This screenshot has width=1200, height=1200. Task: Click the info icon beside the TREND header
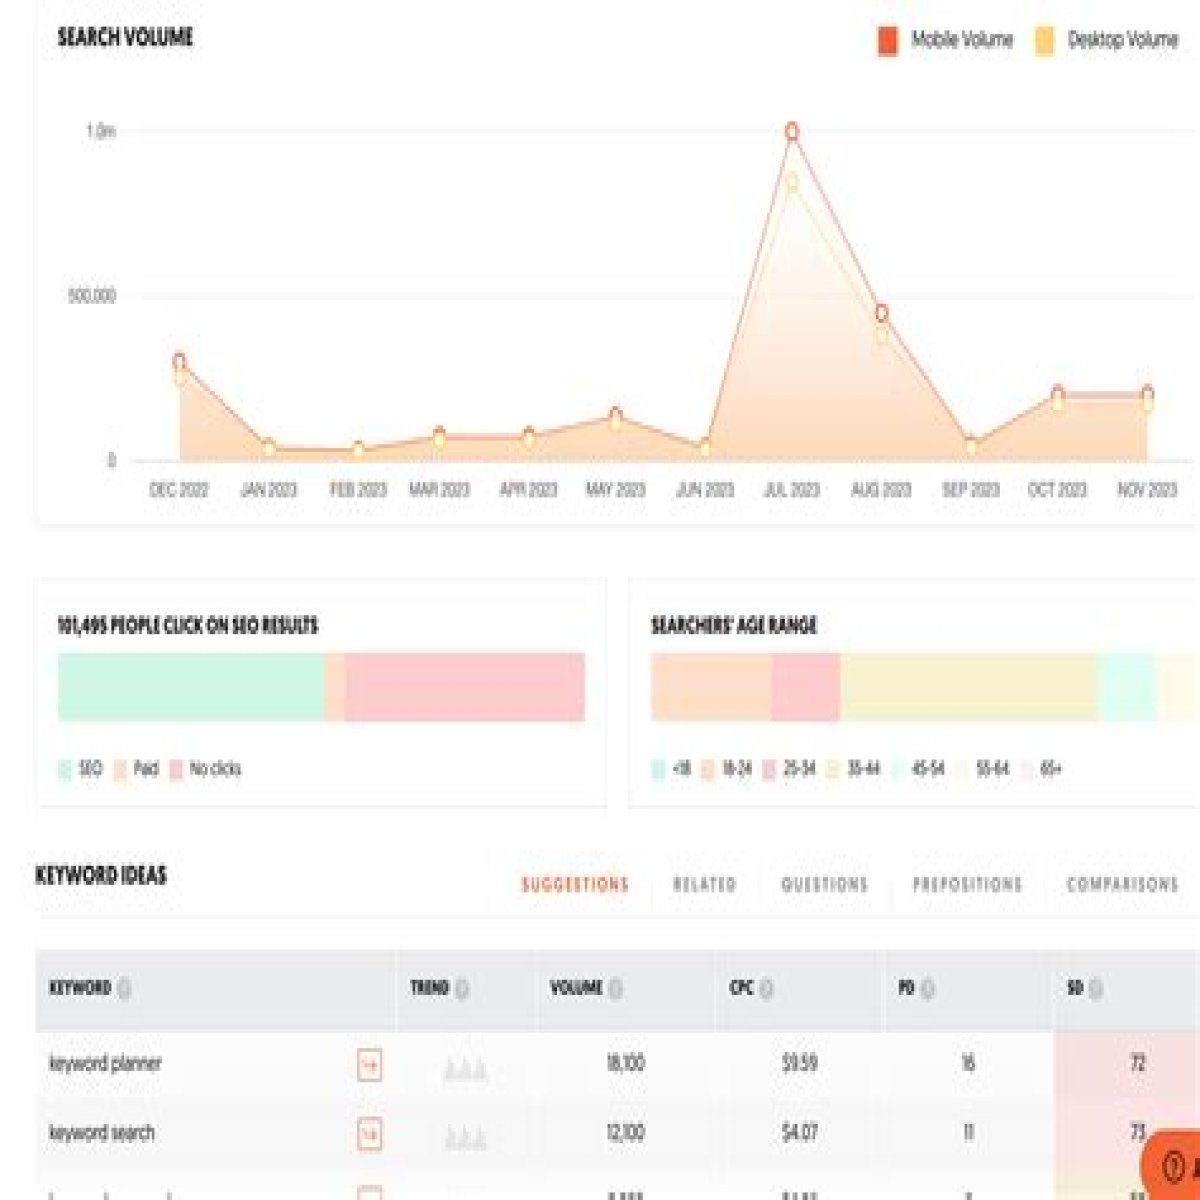462,989
